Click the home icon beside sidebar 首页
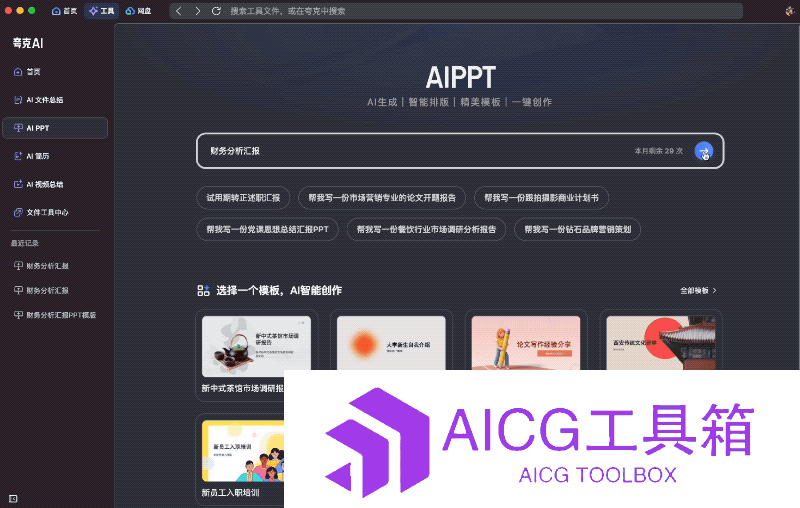 18,71
